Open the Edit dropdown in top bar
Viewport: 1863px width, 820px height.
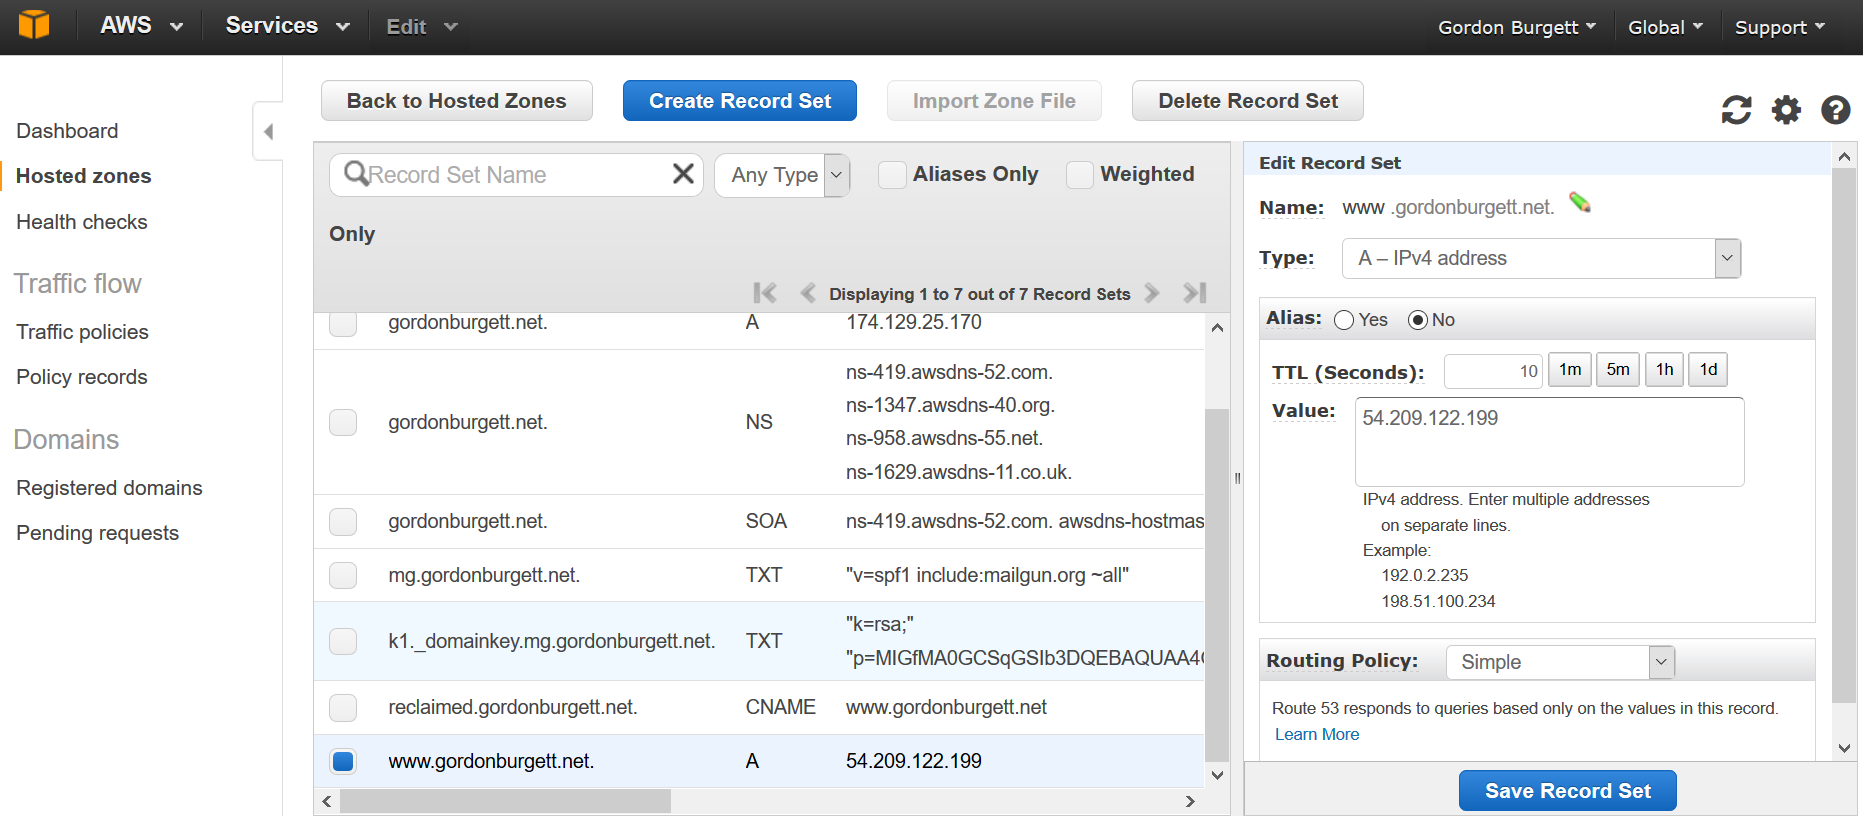tap(421, 26)
